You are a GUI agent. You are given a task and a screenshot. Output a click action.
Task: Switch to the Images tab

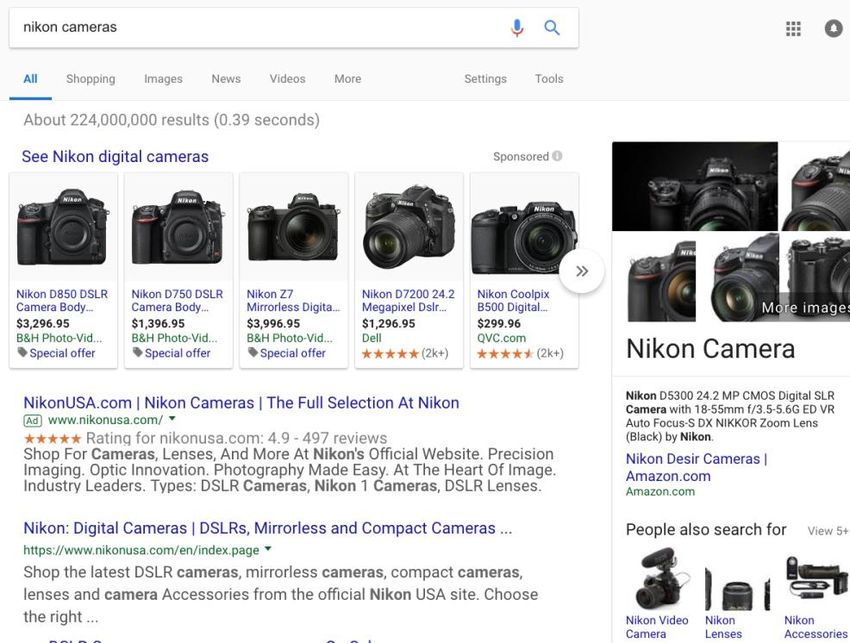(x=163, y=79)
